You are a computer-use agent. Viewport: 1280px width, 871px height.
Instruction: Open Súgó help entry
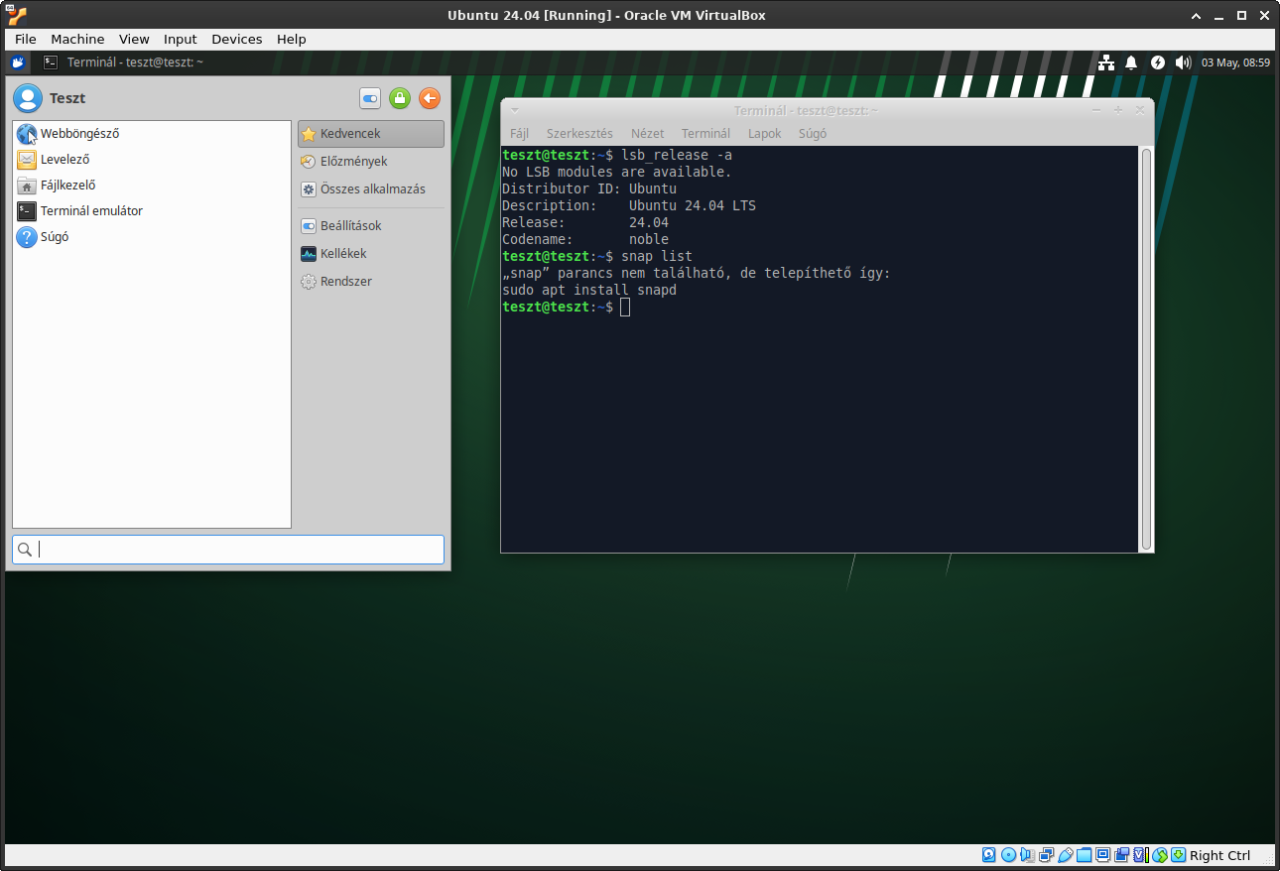[x=152, y=237]
